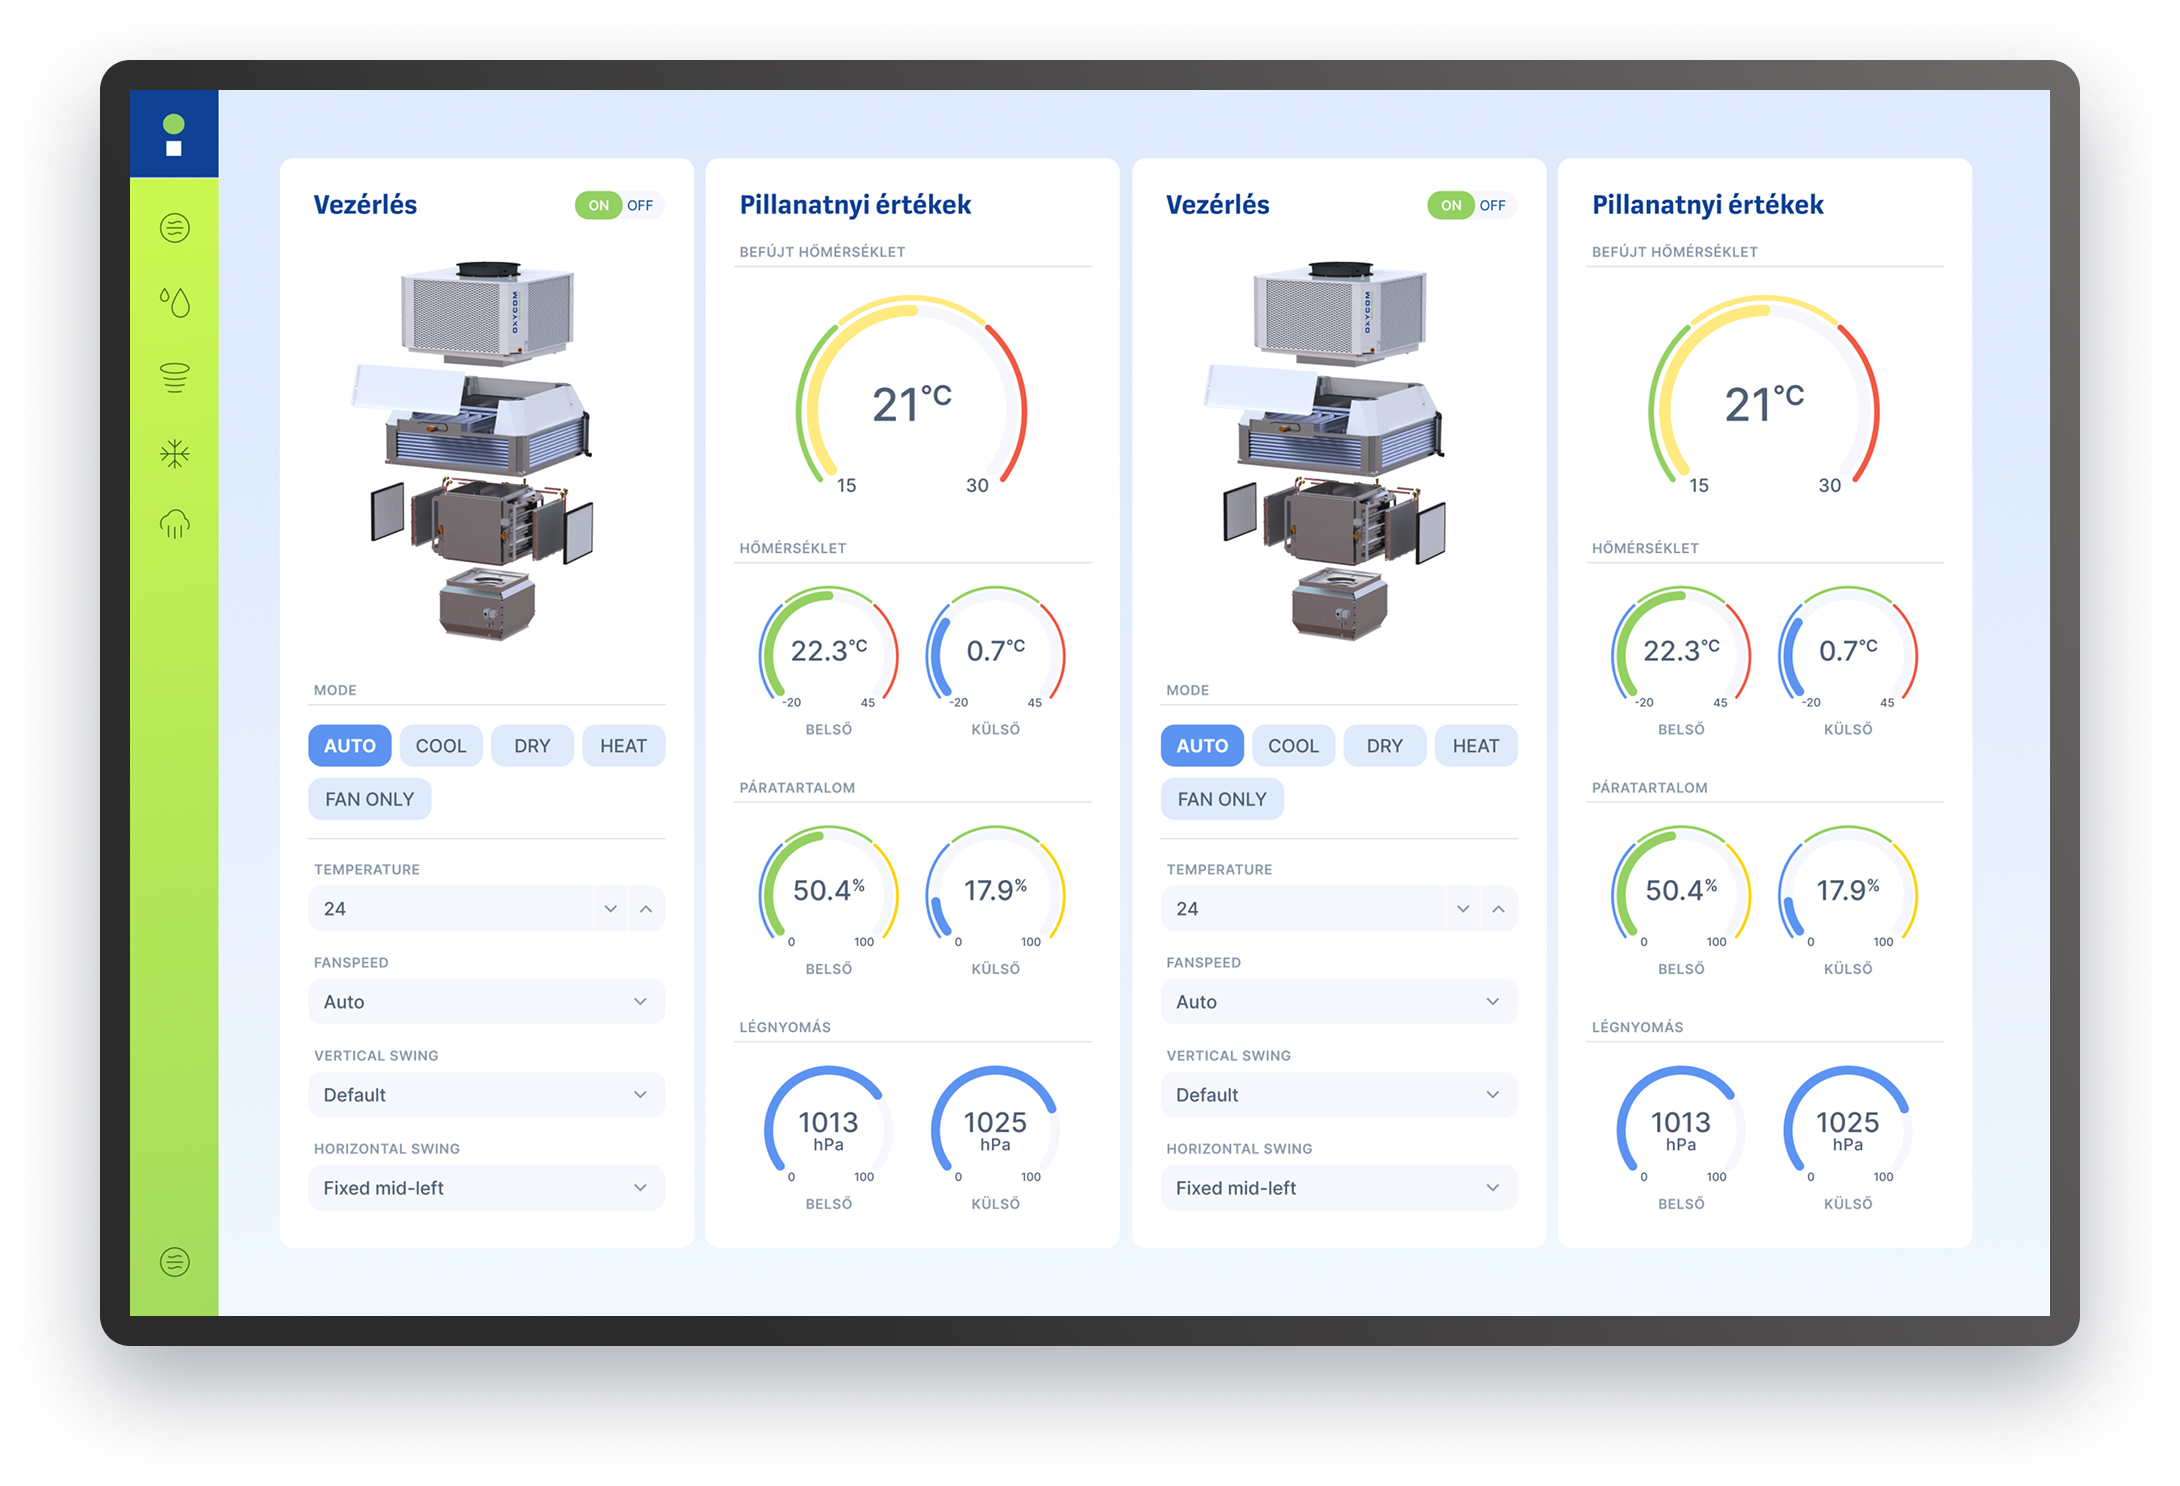Toggle the left Vezérlés ON/OFF switch

(619, 206)
